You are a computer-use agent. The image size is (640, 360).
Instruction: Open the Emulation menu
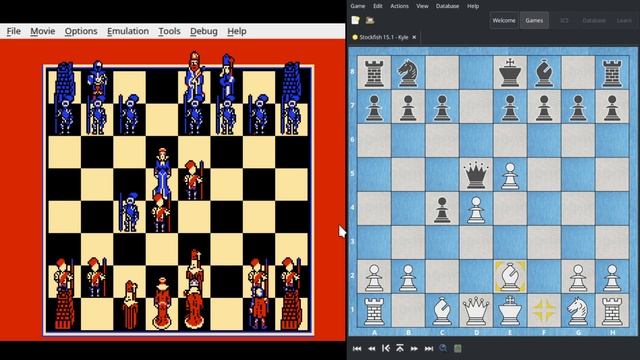click(128, 31)
